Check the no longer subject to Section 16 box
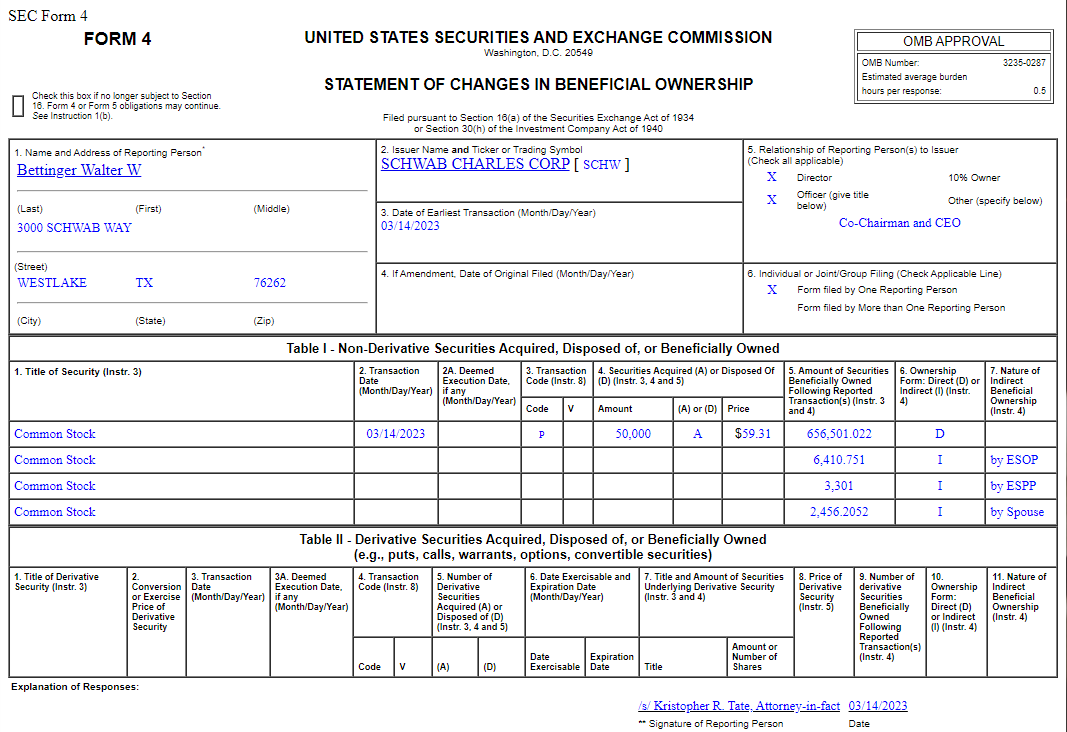Viewport: 1067px width, 732px height. (18, 106)
